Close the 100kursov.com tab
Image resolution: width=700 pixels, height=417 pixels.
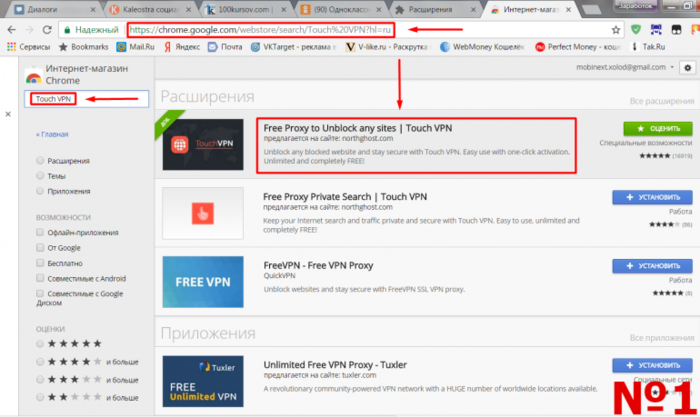point(283,9)
